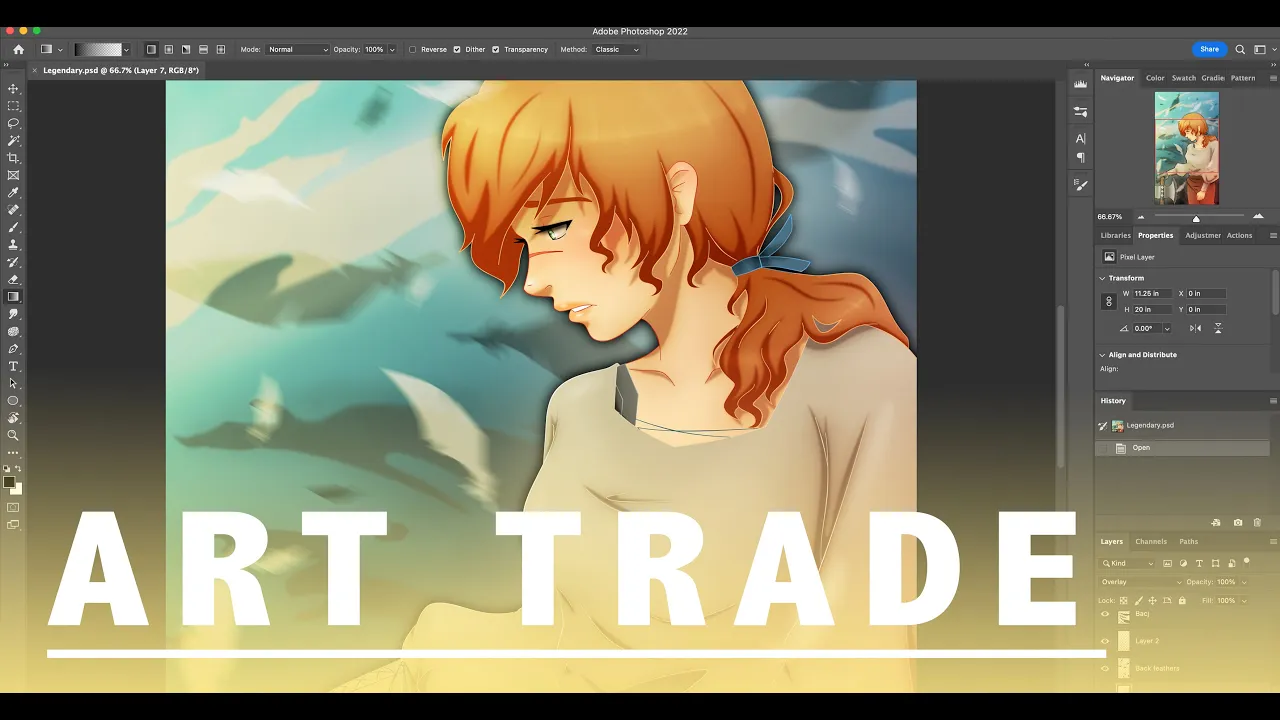Image resolution: width=1280 pixels, height=720 pixels.
Task: Select the Lasso tool
Action: click(13, 123)
